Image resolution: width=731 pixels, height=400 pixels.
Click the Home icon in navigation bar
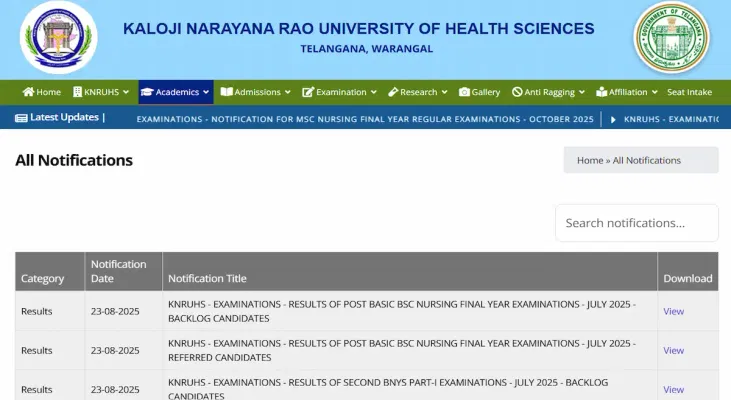pyautogui.click(x=27, y=92)
